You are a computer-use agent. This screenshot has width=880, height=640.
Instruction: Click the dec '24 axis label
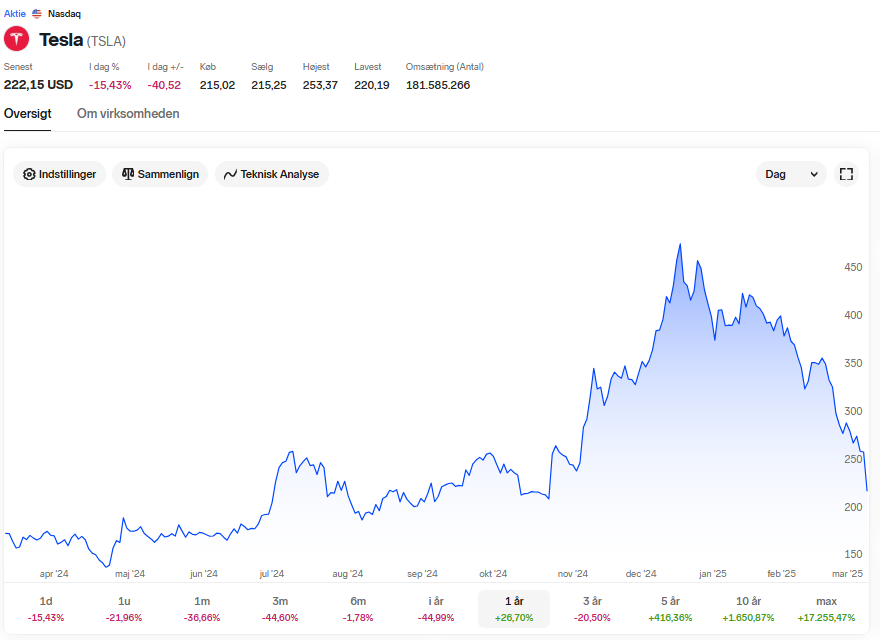[641, 574]
